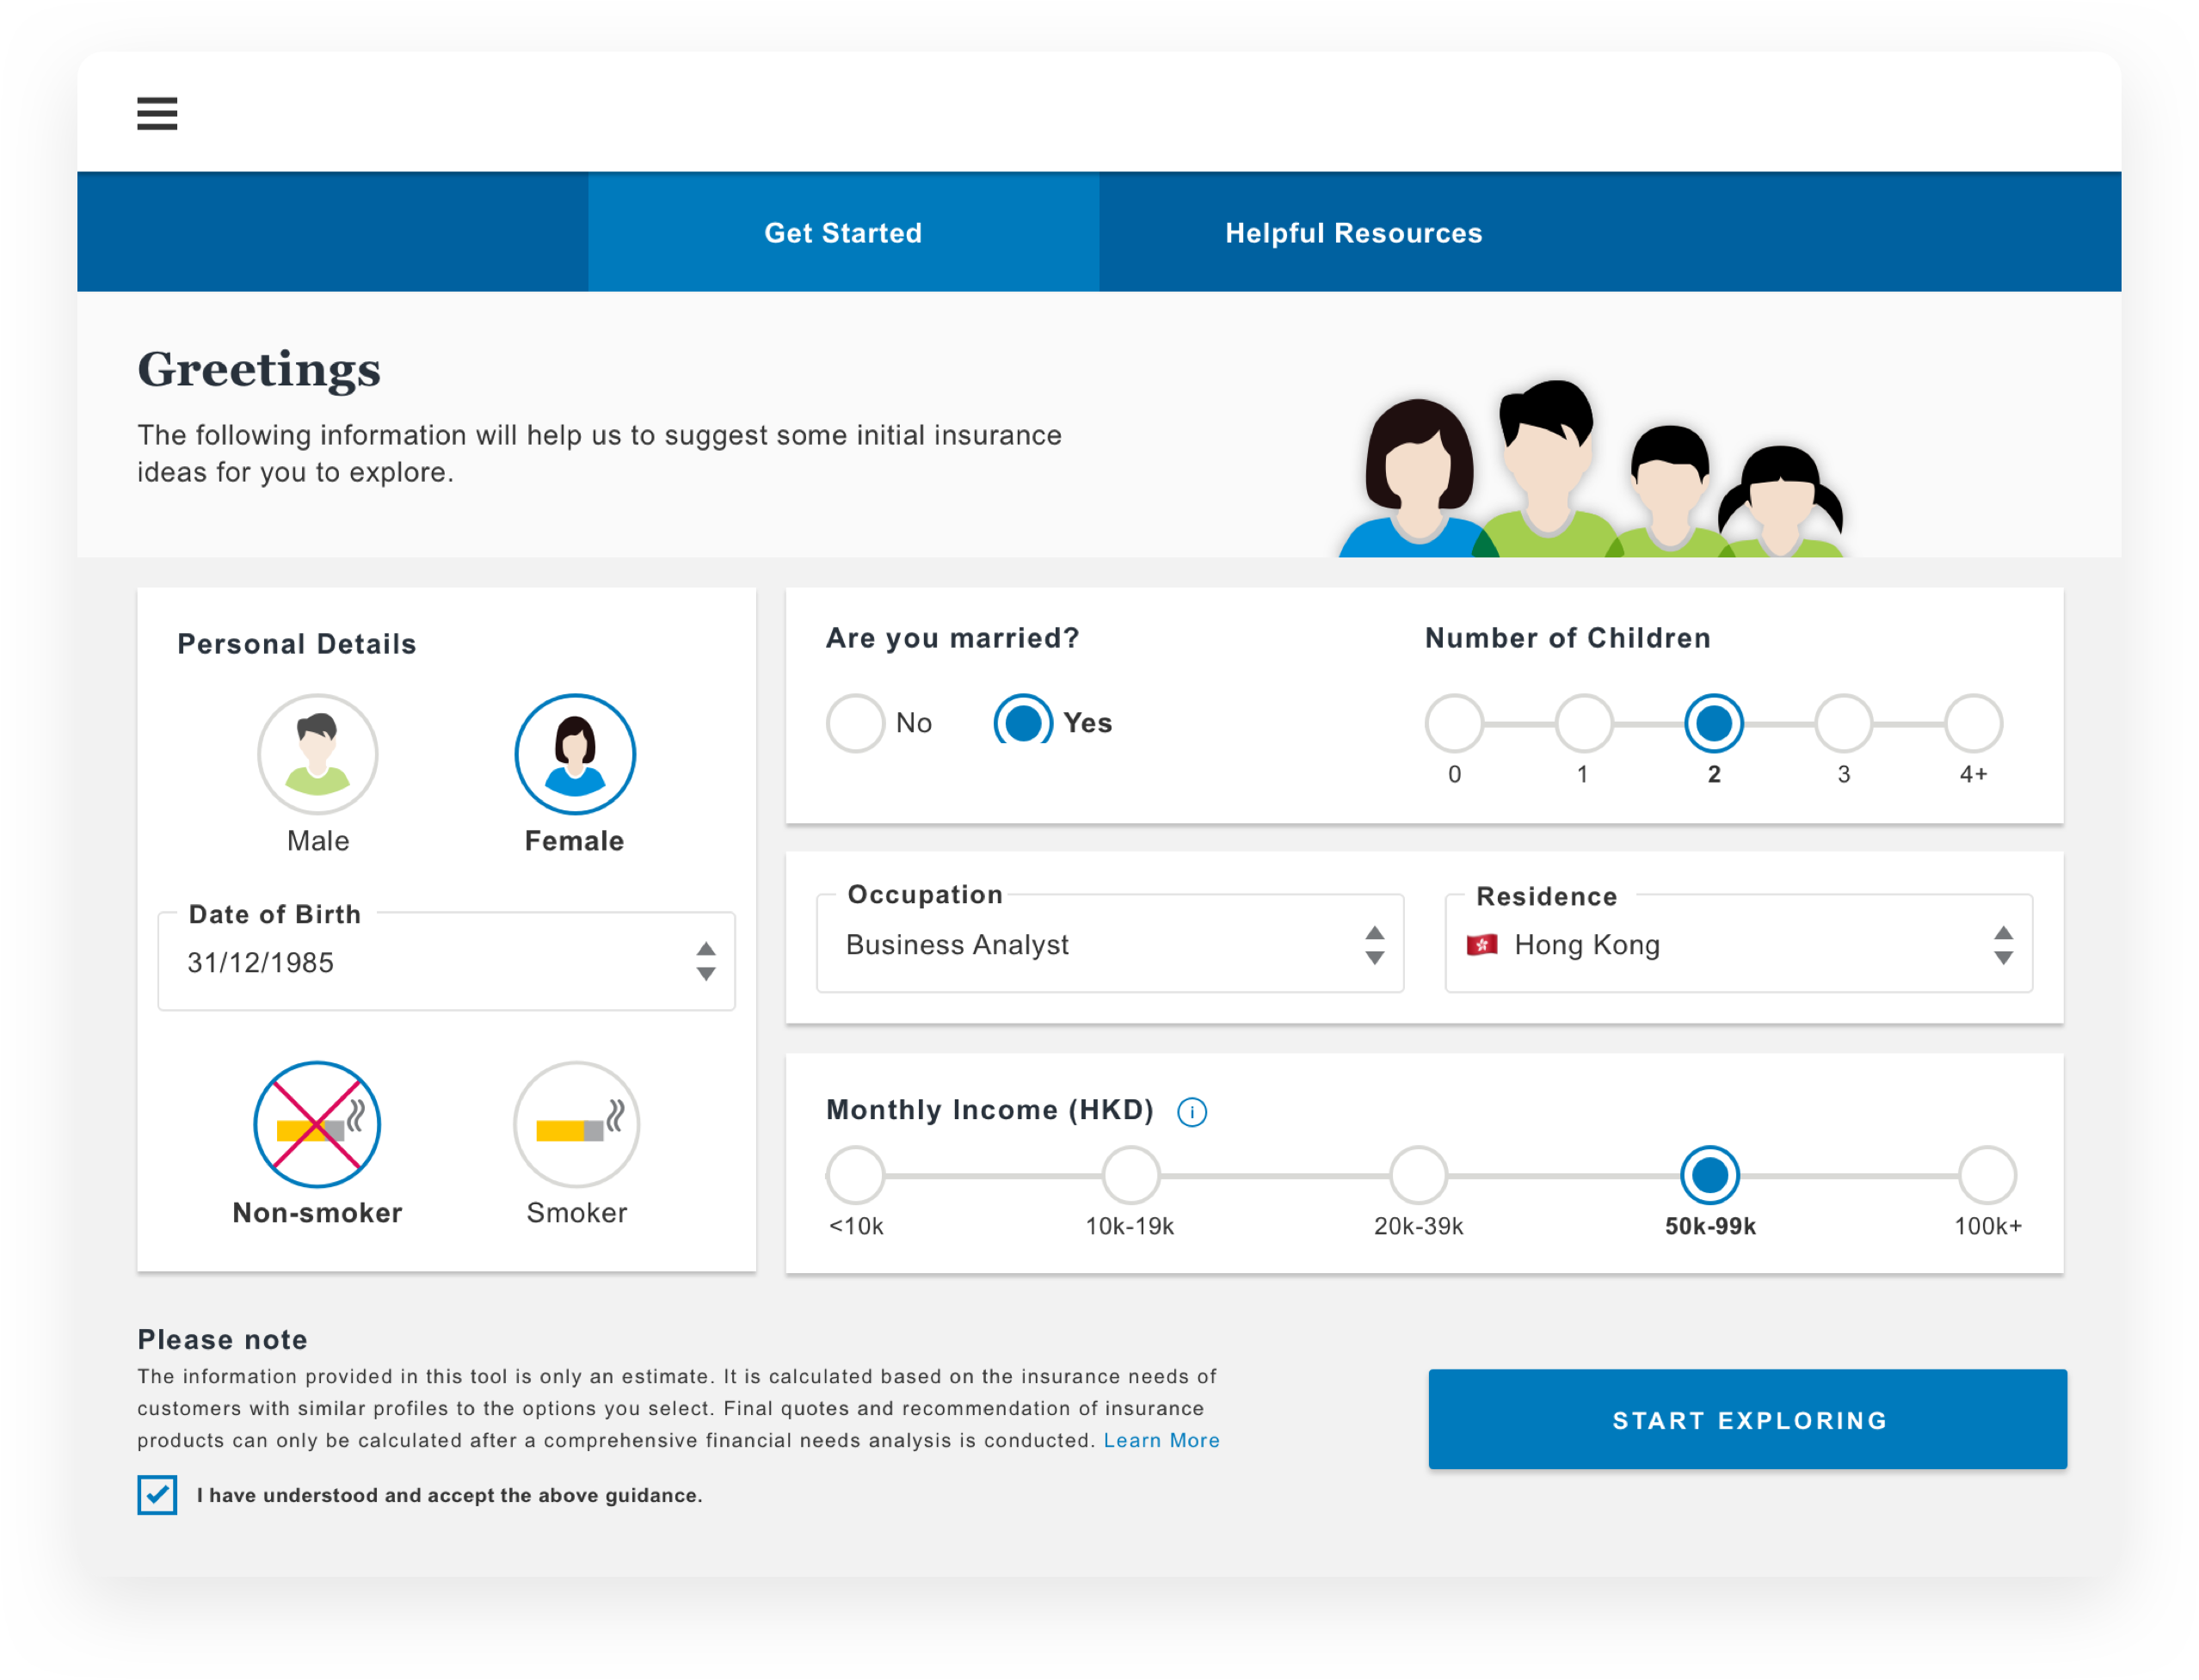Select Yes for married question
This screenshot has width=2199, height=1680.
(x=1022, y=723)
